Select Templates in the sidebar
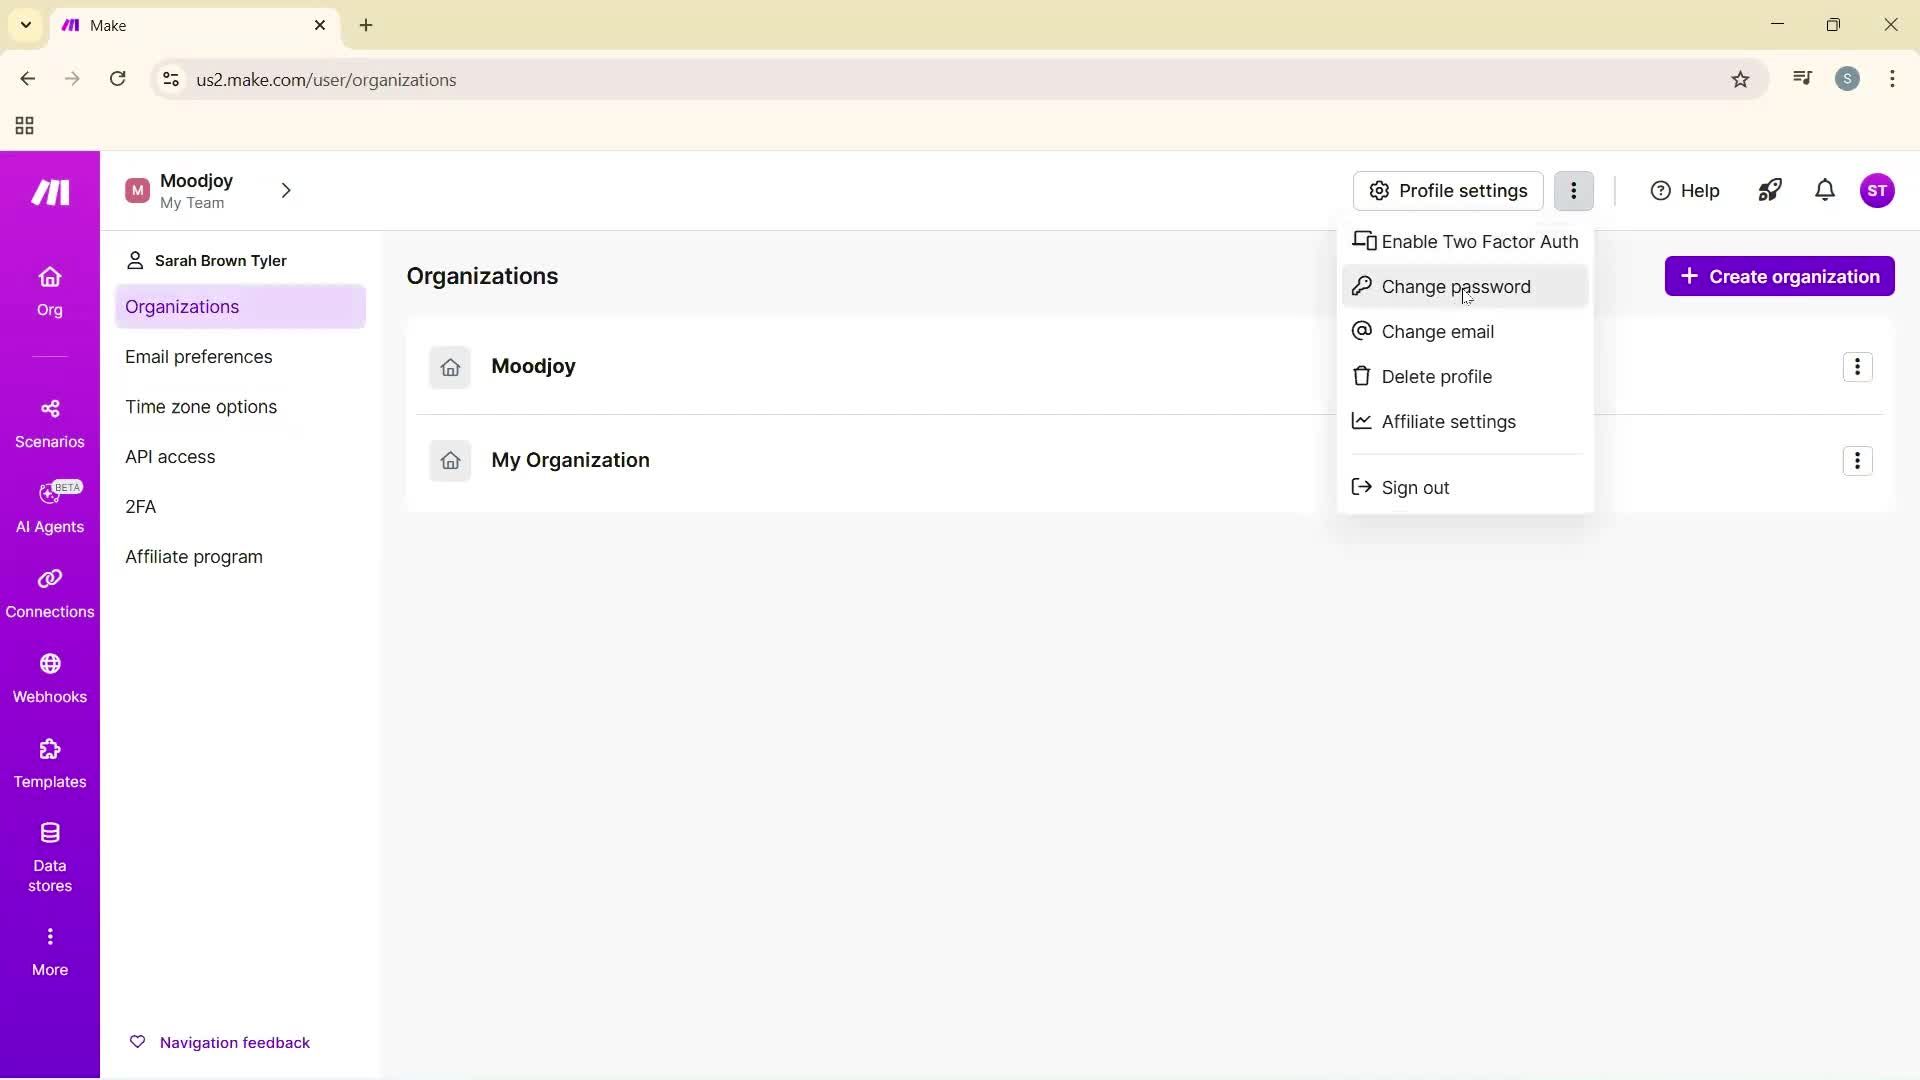Viewport: 1920px width, 1080px height. [50, 763]
